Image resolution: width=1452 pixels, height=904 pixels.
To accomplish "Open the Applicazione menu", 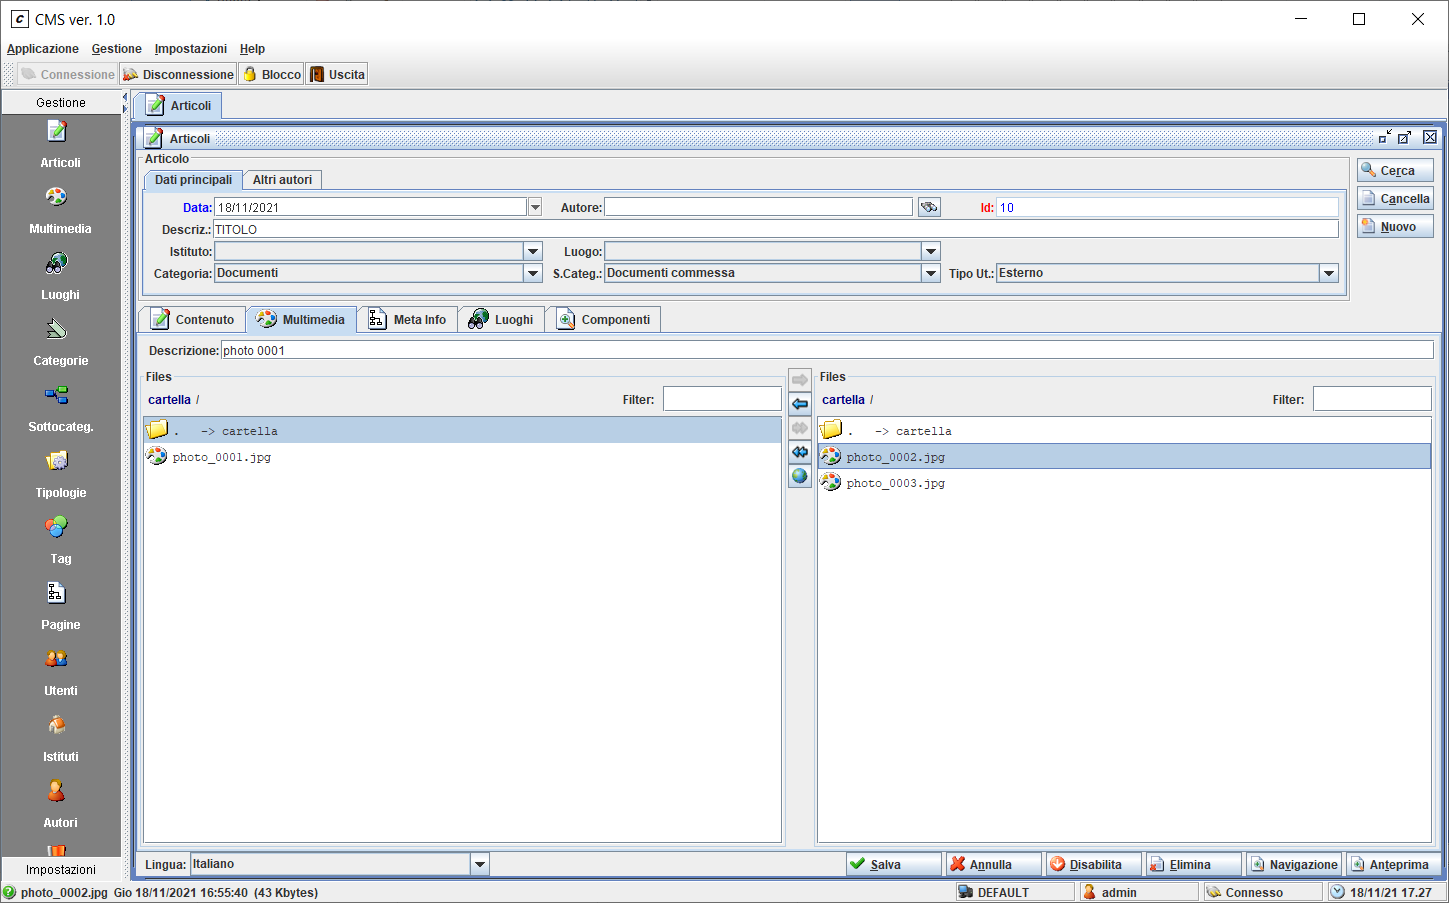I will pyautogui.click(x=43, y=48).
